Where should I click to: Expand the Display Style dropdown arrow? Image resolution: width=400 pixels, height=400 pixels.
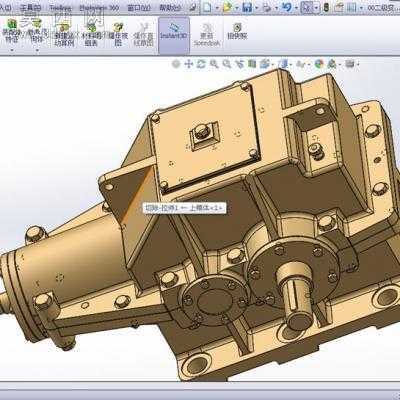point(292,64)
